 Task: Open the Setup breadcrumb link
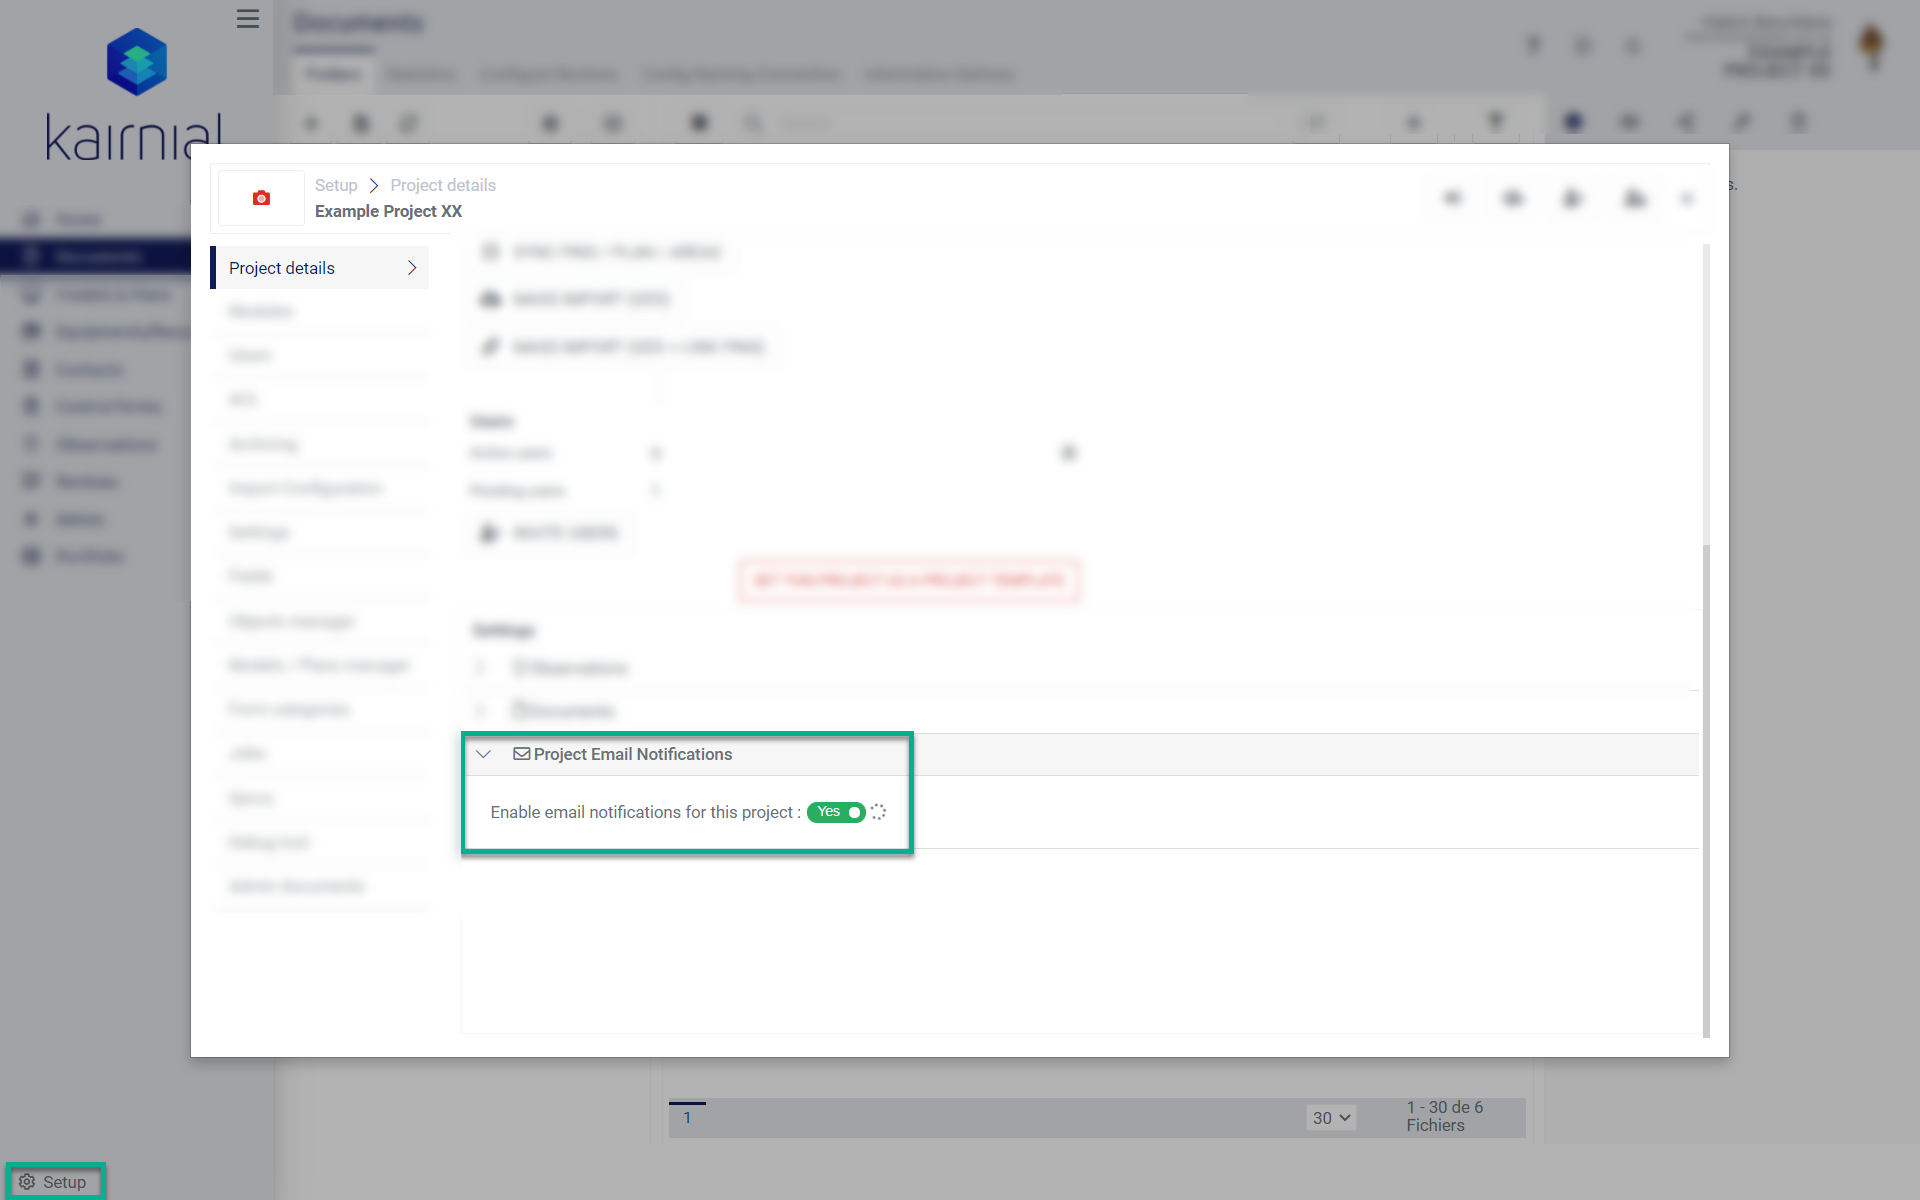coord(335,185)
